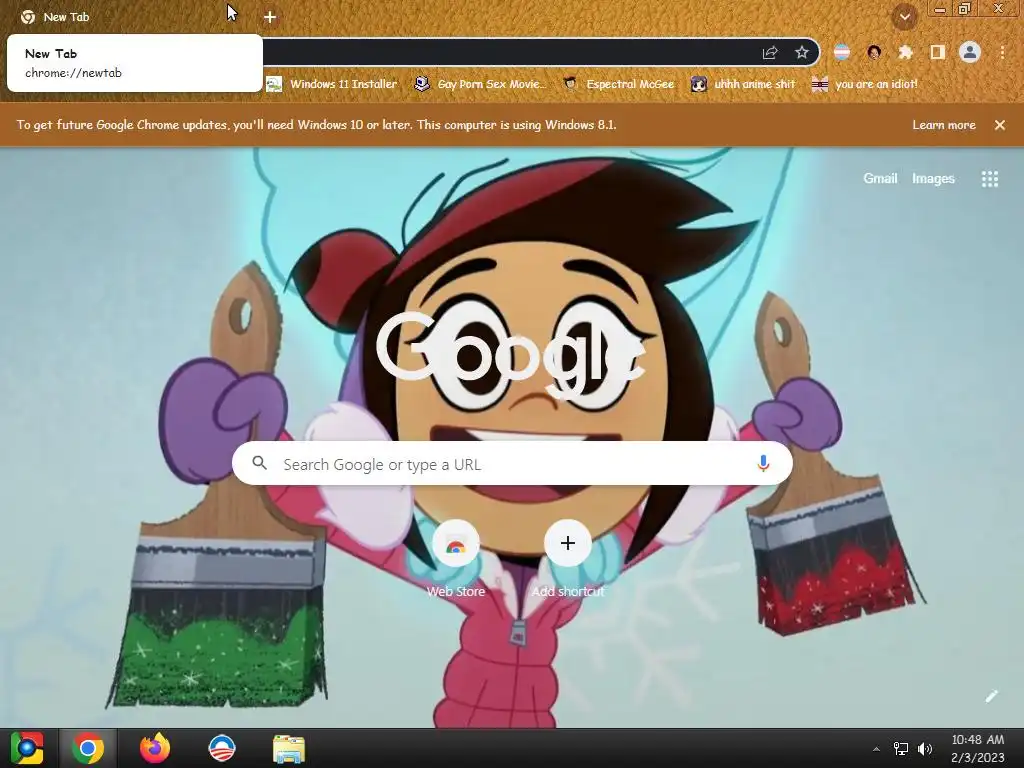Open the network tray icon

pyautogui.click(x=901, y=749)
